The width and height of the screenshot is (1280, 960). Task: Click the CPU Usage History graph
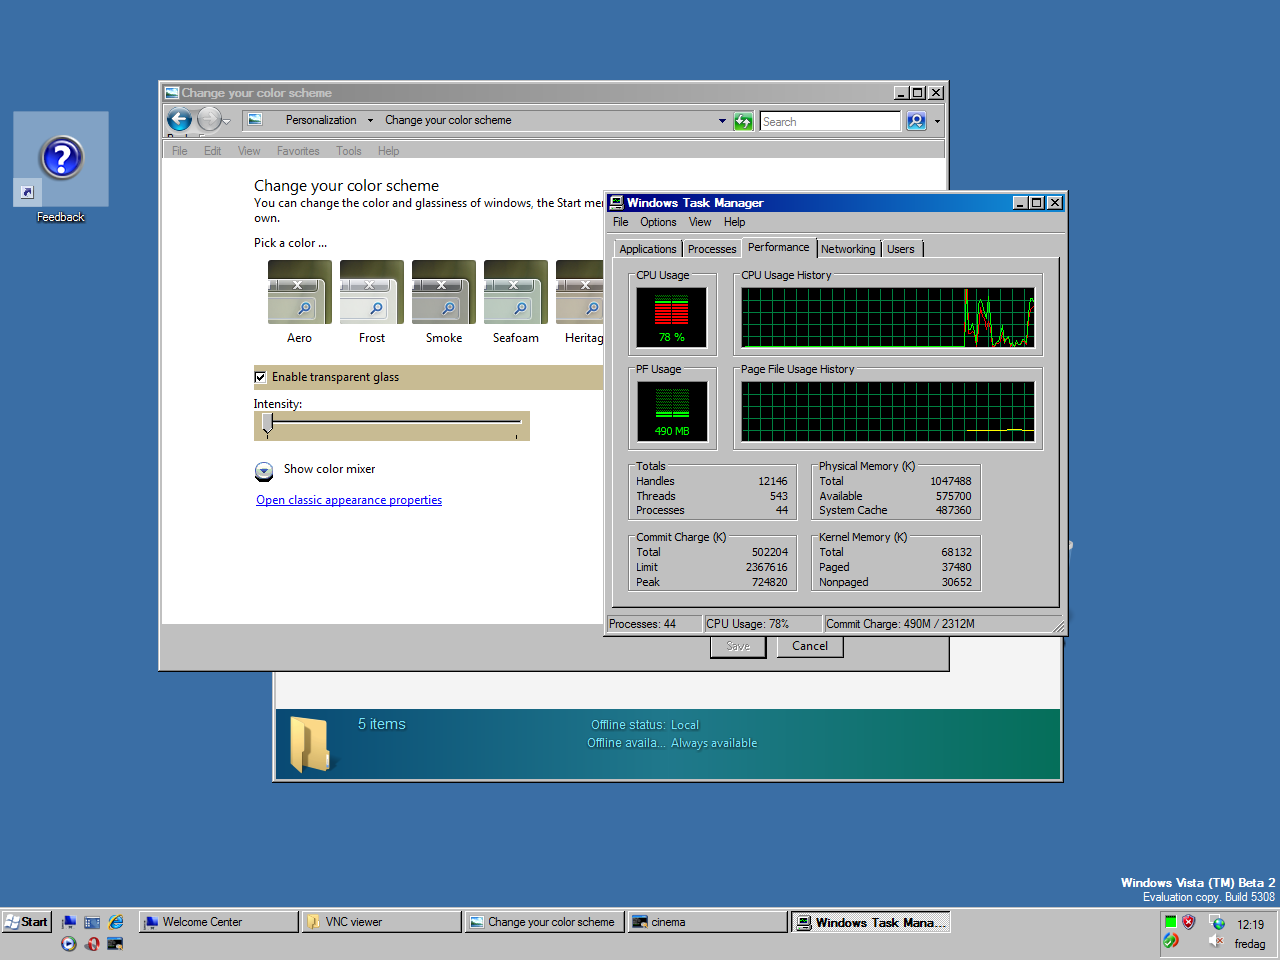point(888,318)
